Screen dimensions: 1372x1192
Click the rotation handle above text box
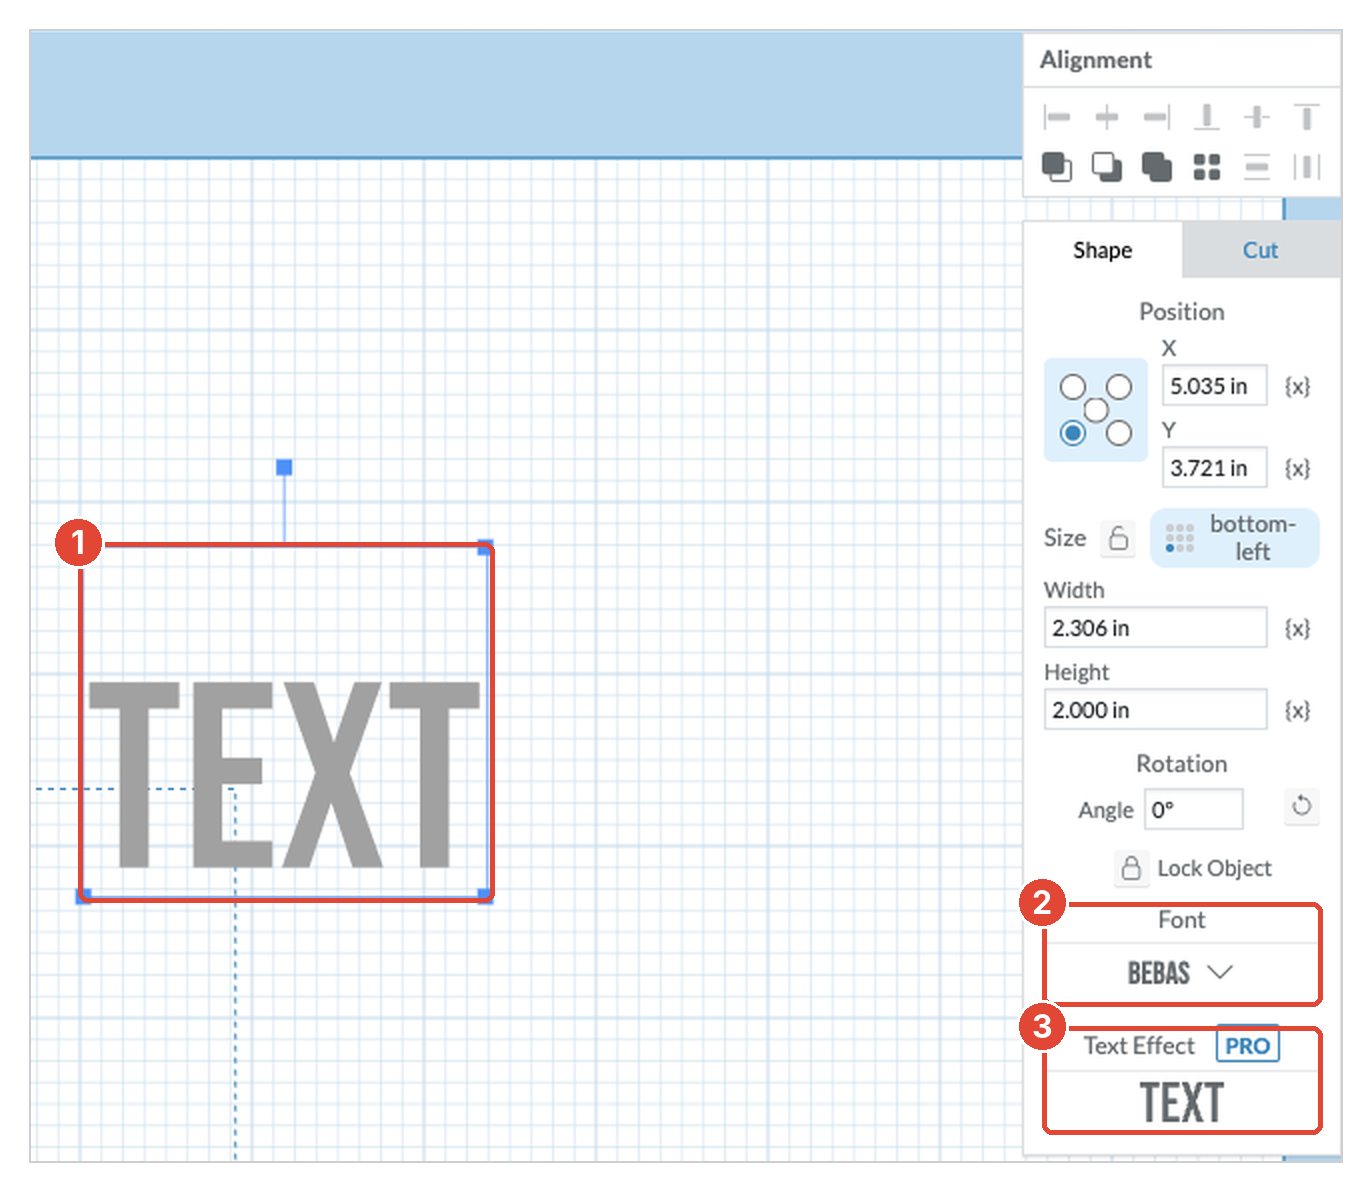click(284, 467)
